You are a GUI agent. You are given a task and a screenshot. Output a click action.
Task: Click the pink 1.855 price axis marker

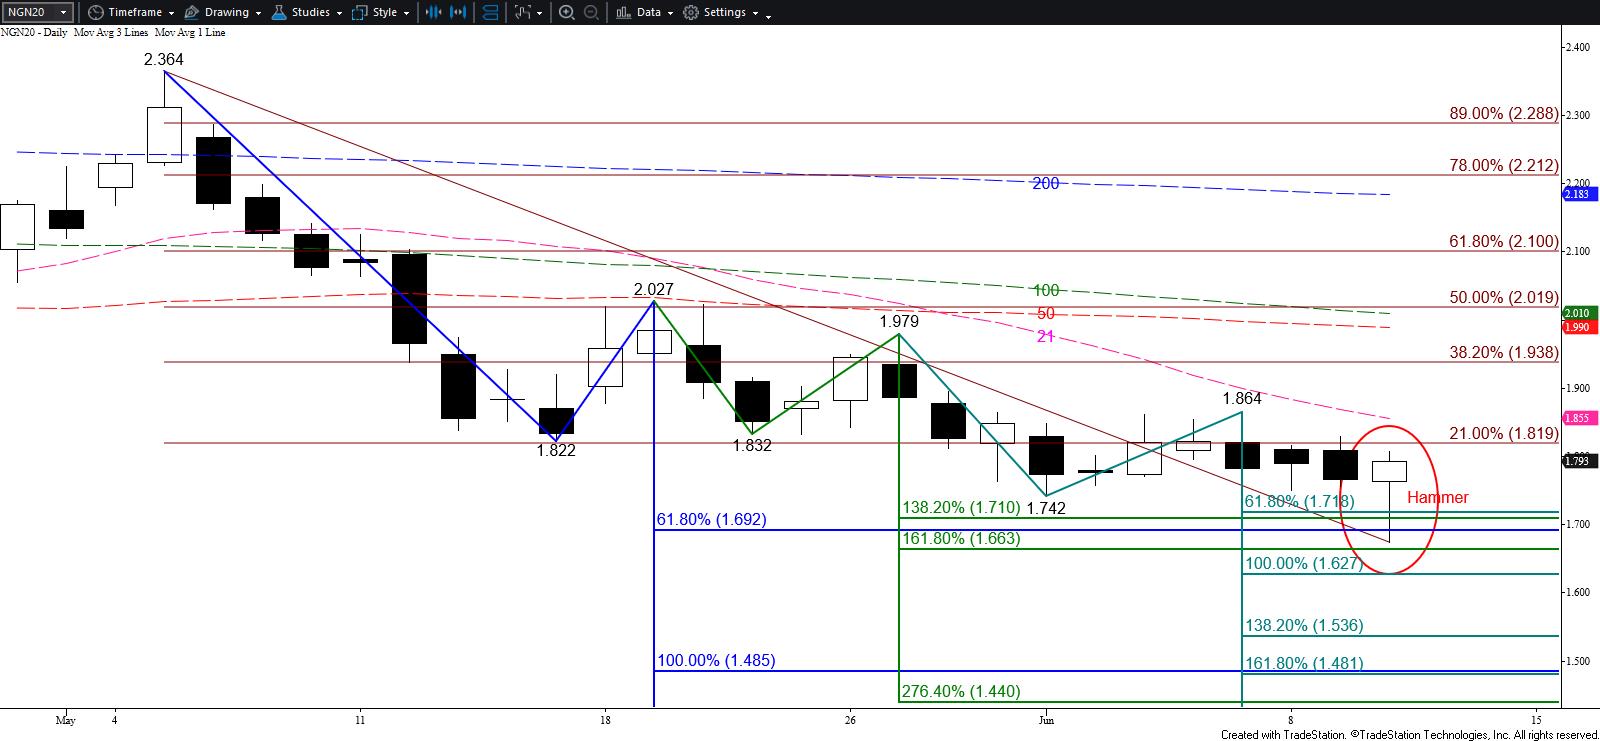(x=1575, y=418)
